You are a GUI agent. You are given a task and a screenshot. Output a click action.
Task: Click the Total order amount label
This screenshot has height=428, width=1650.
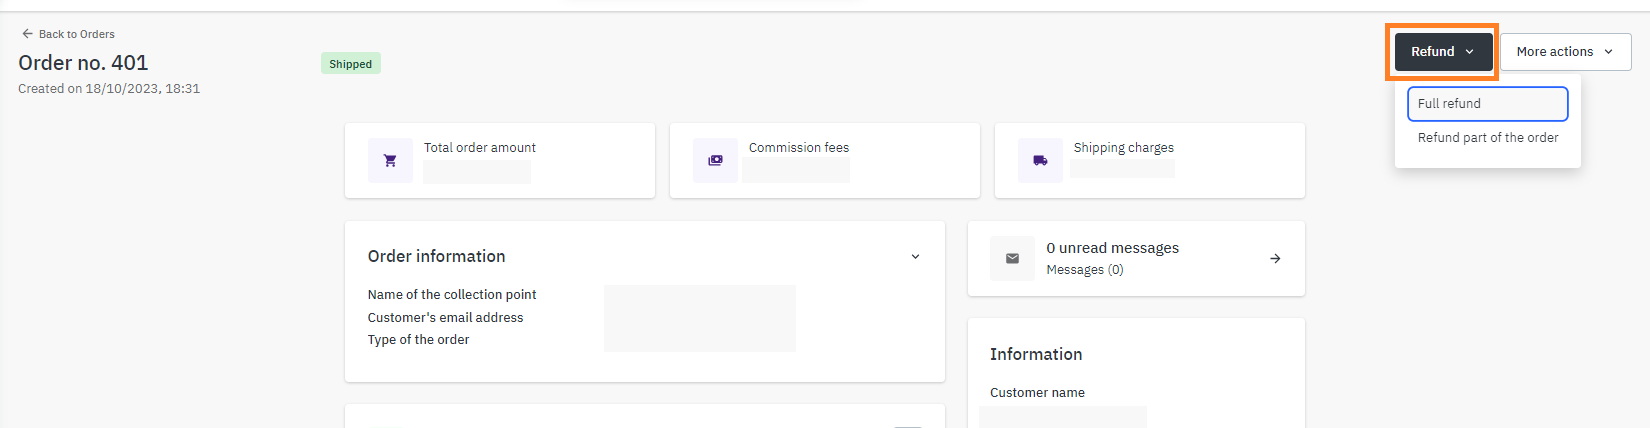pos(479,148)
